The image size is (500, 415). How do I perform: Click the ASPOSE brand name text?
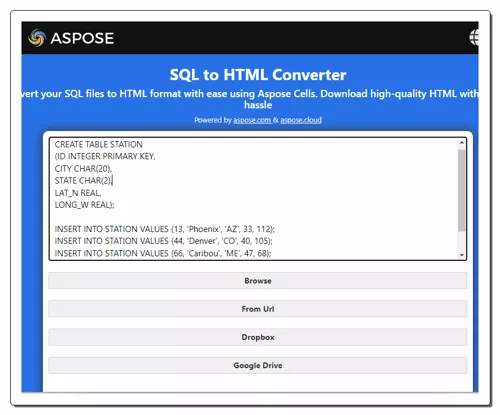point(82,38)
